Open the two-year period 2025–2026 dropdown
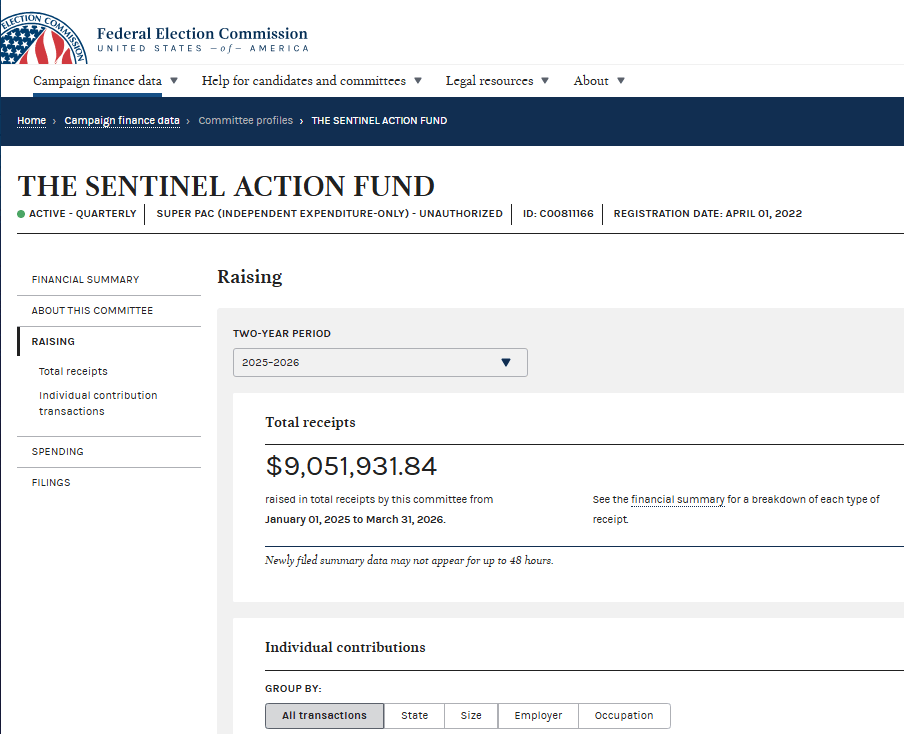904x734 pixels. coord(380,363)
